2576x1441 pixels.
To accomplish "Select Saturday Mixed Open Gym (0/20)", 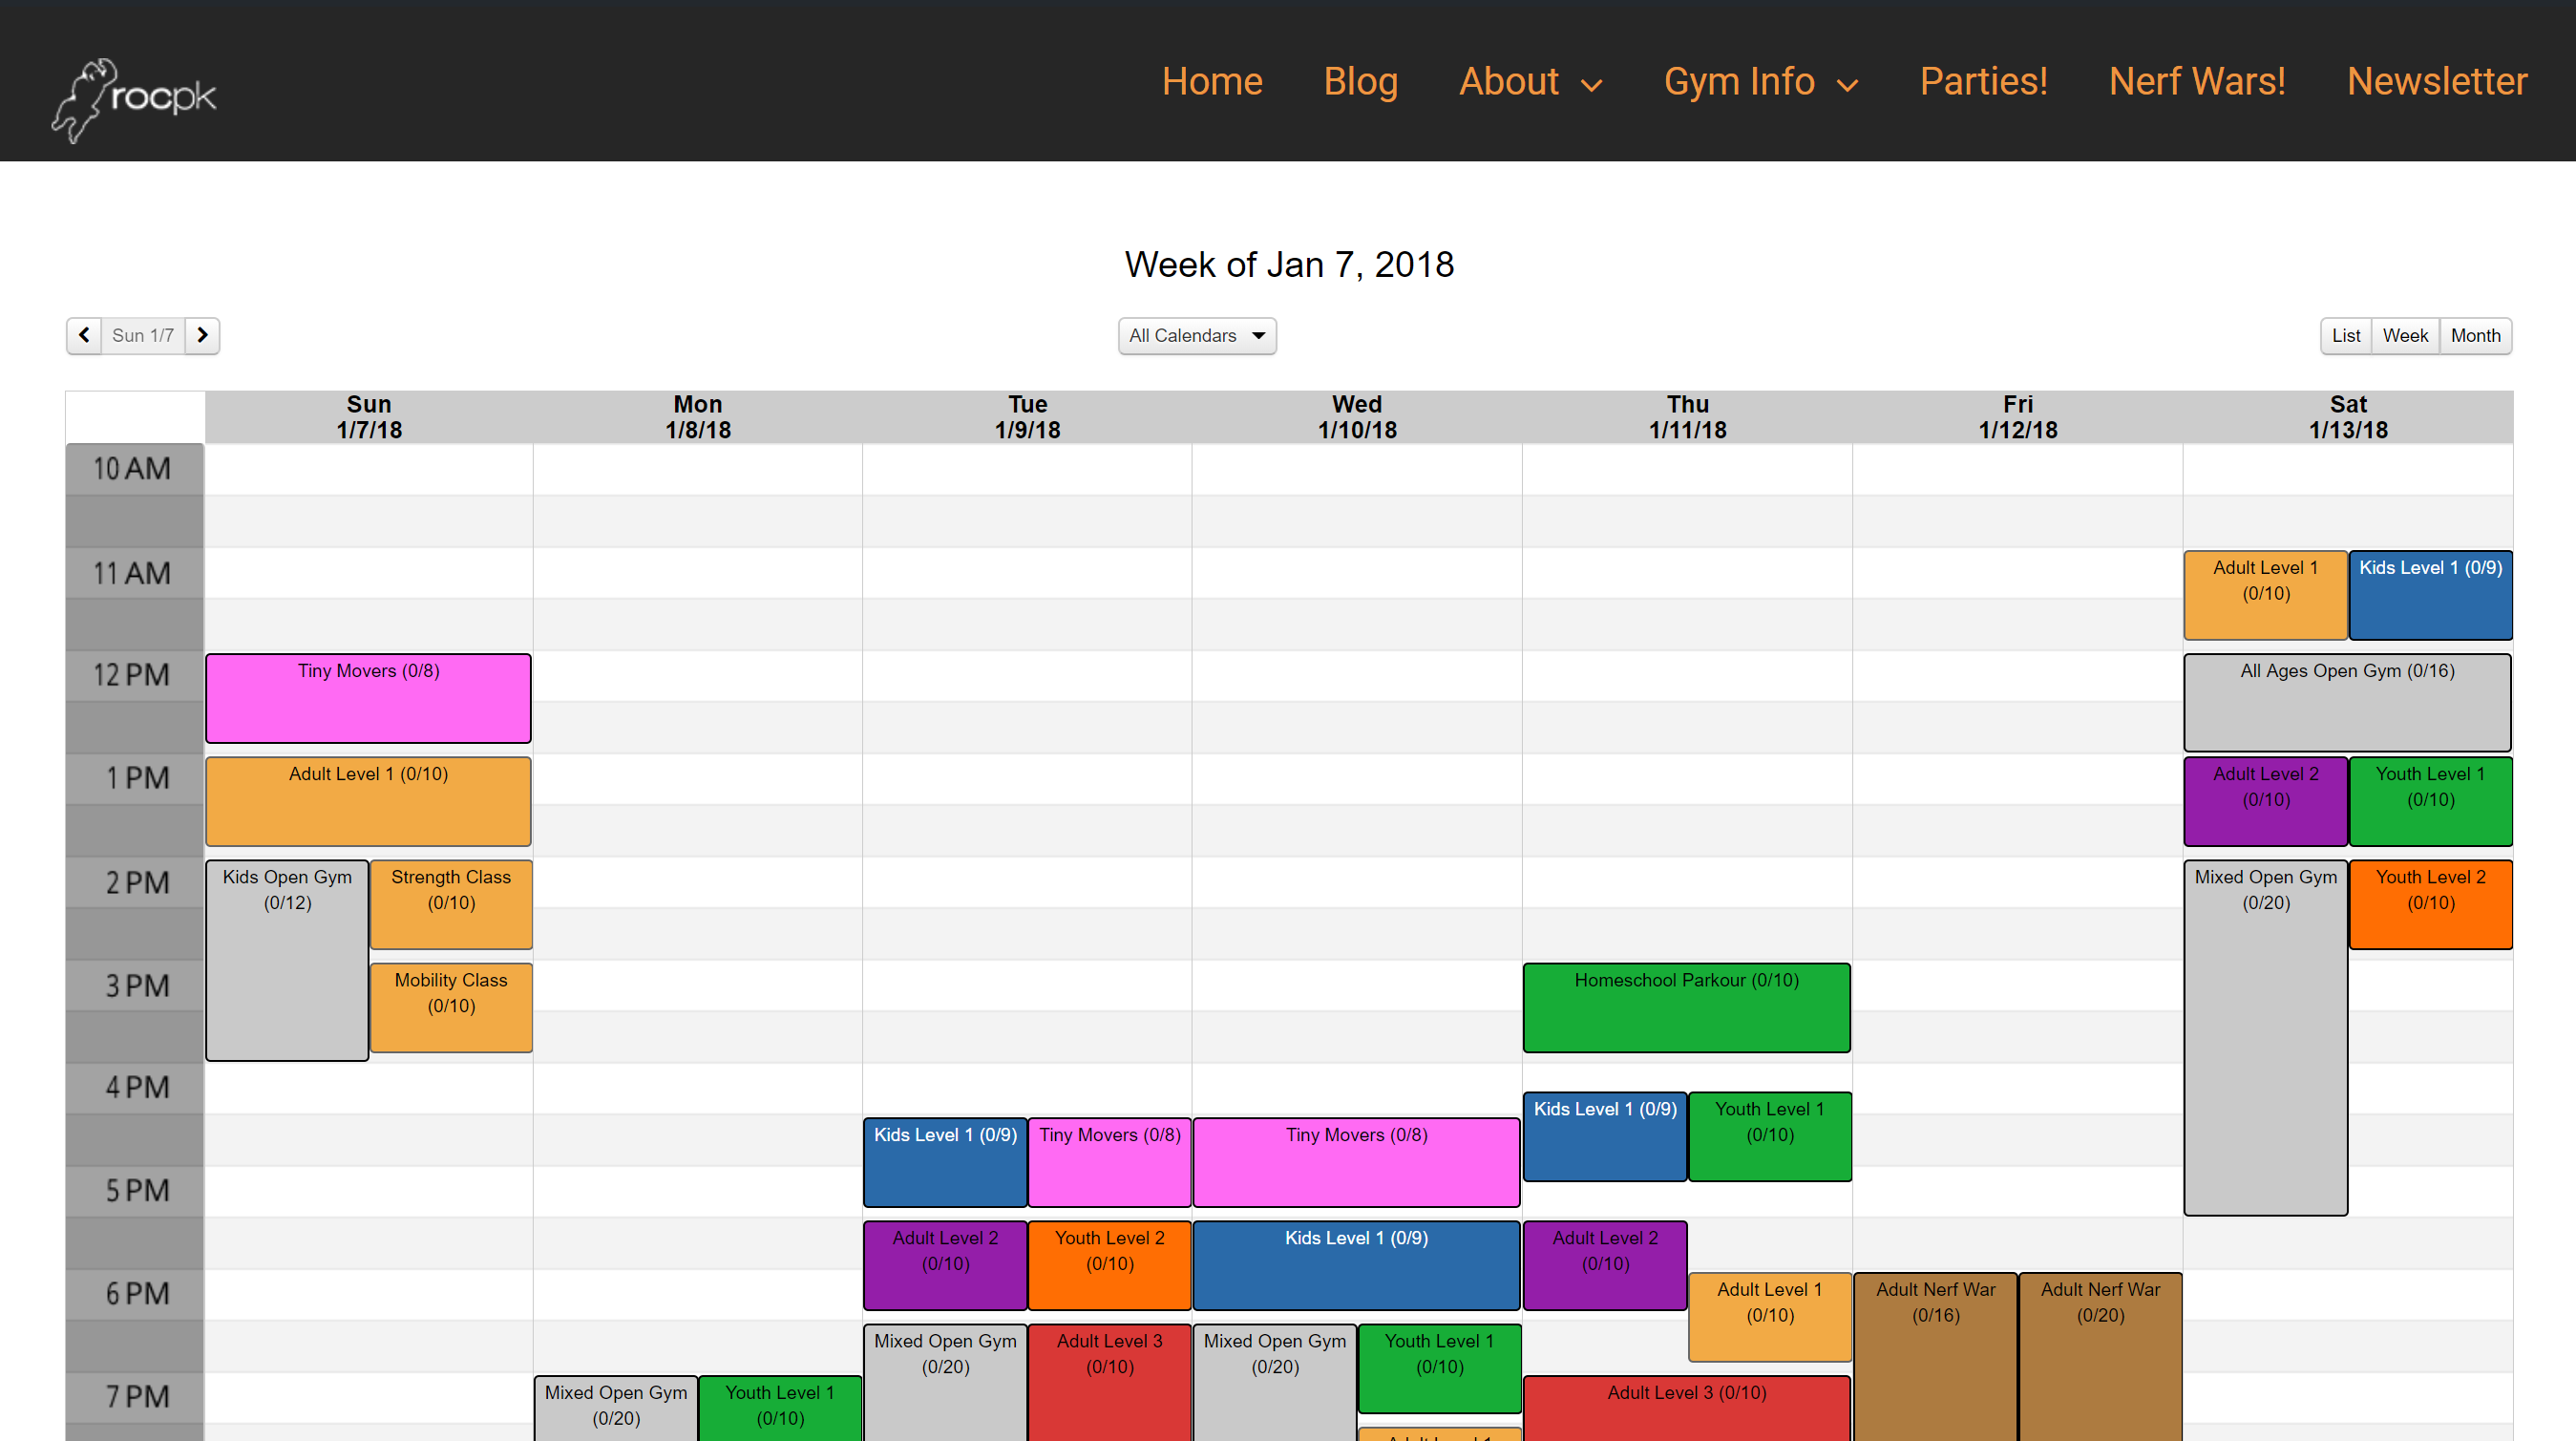I will (2265, 1037).
